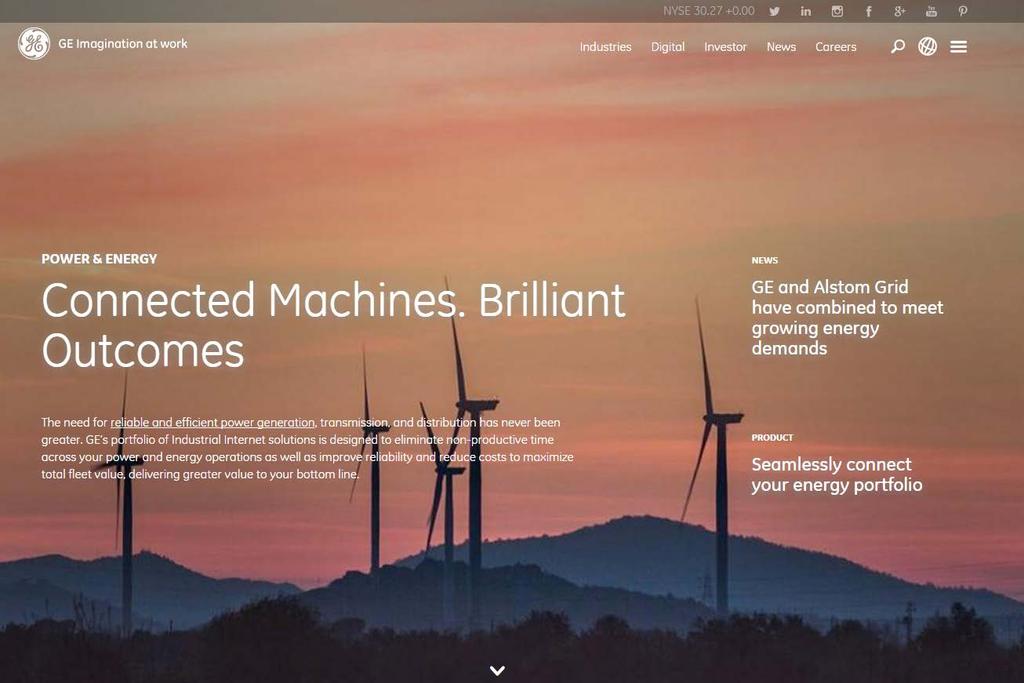Open GE's LinkedIn page icon

806,11
